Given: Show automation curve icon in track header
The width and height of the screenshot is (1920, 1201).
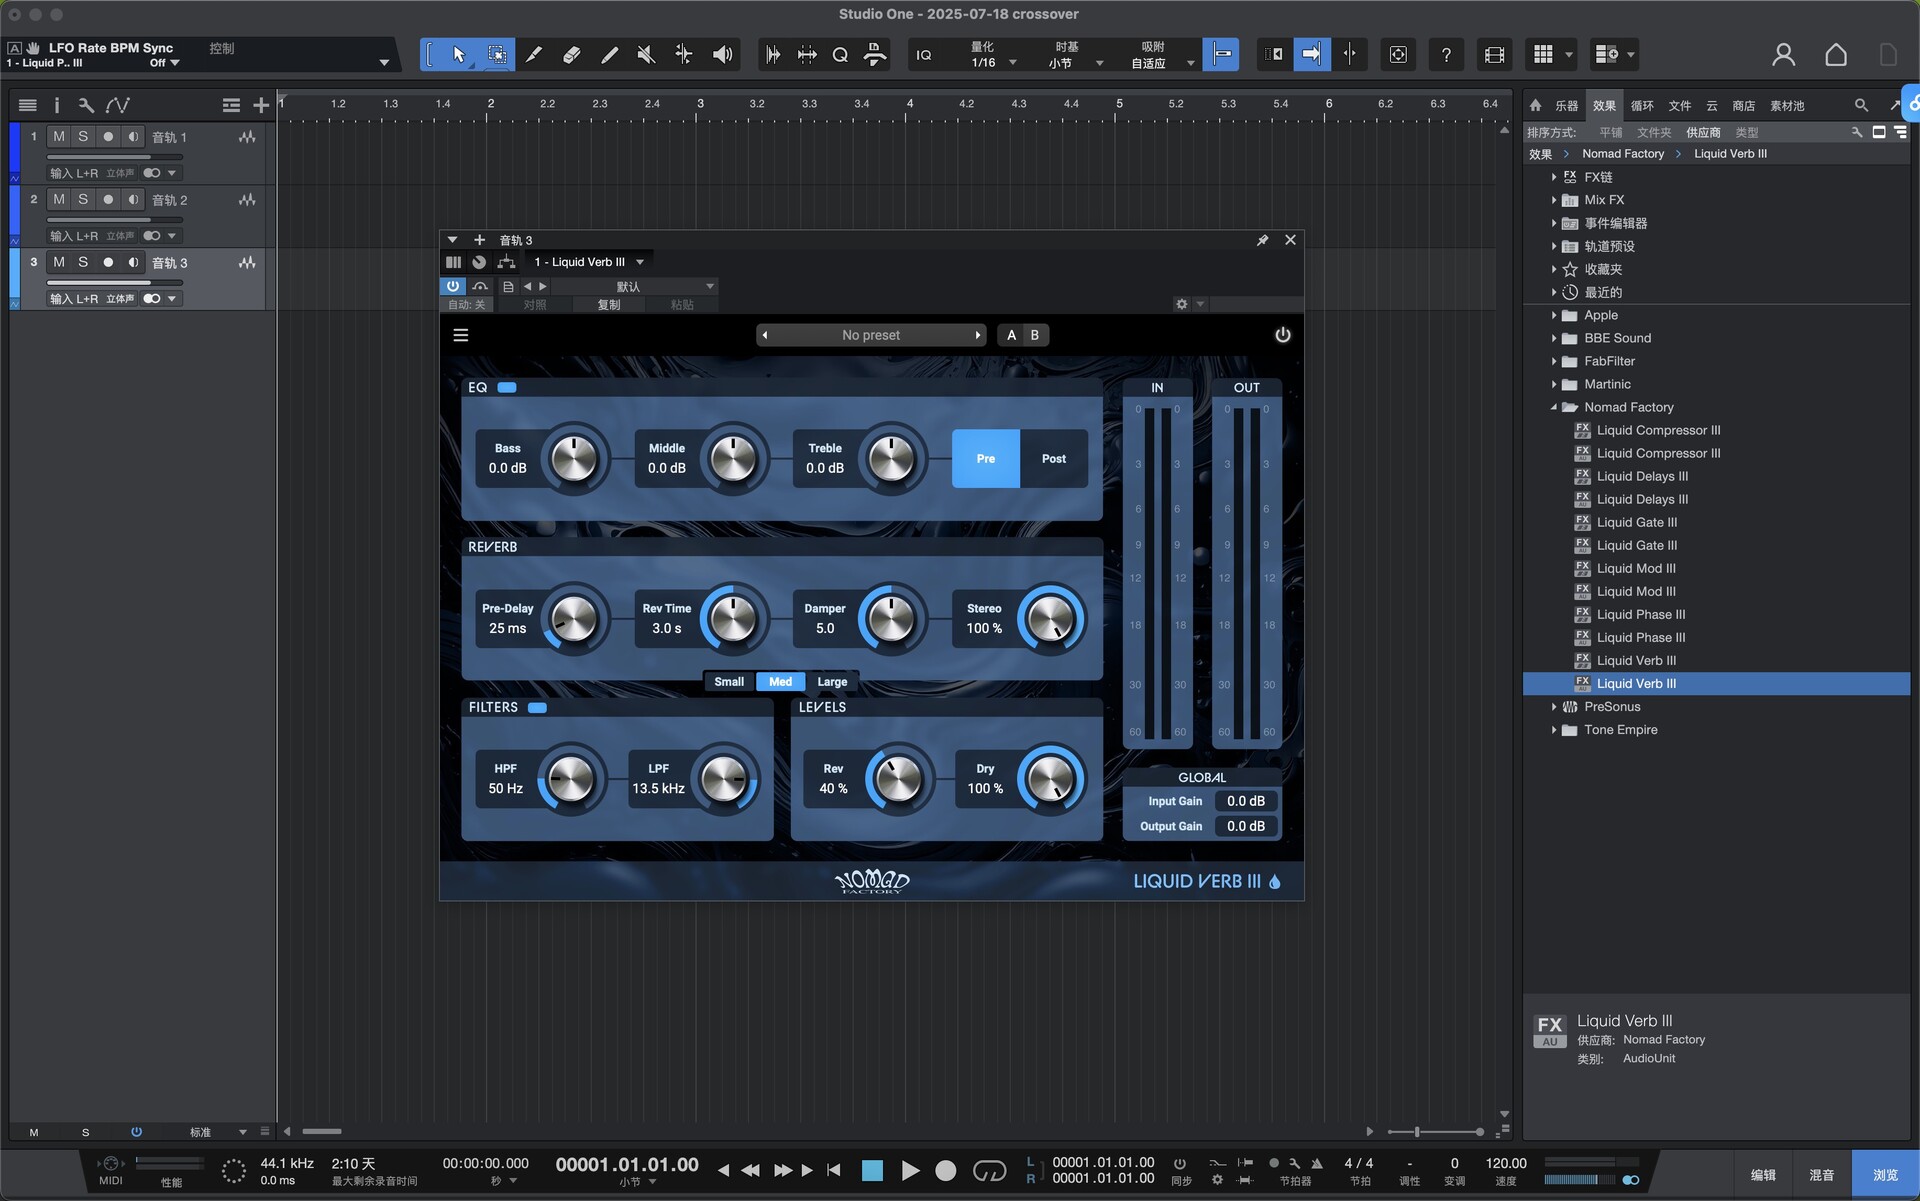Looking at the screenshot, I should [x=118, y=105].
